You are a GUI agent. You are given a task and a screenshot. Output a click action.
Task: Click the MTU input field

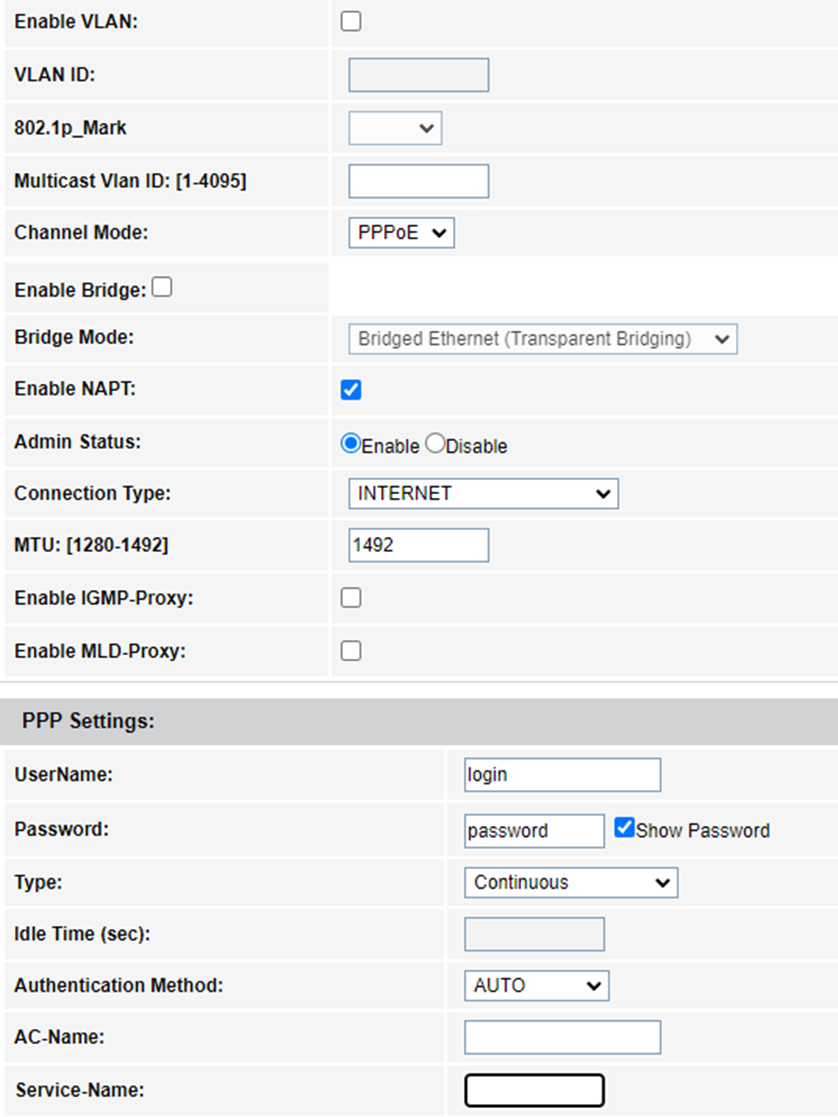point(418,546)
